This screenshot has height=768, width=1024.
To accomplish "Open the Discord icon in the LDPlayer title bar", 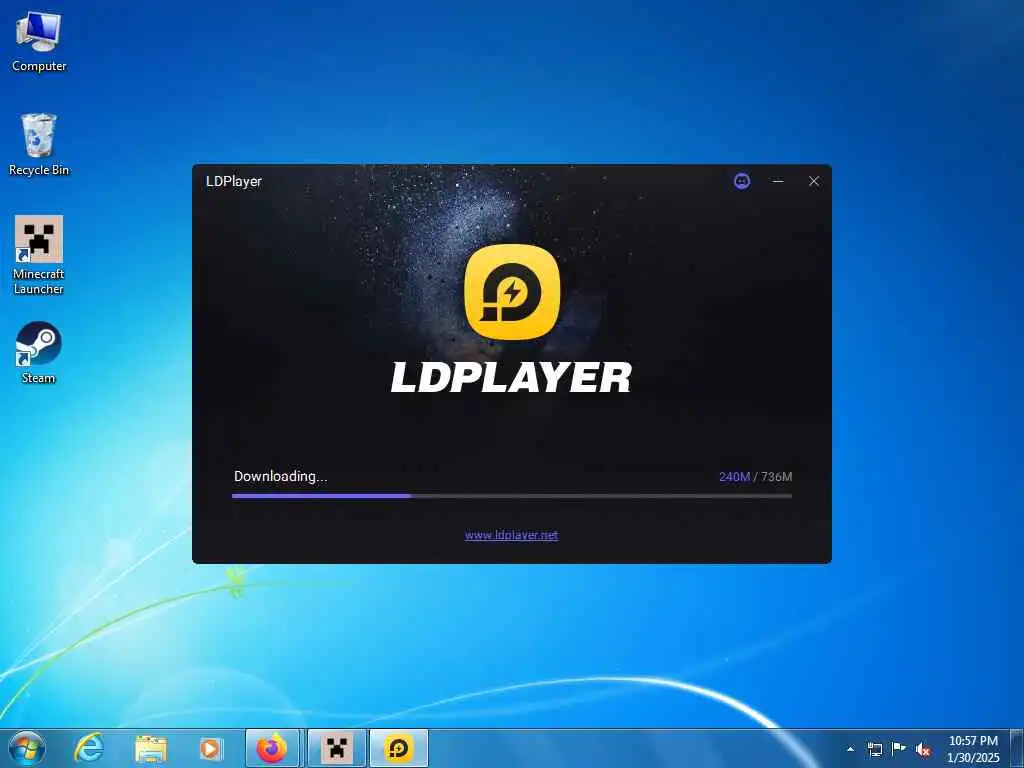I will [742, 181].
